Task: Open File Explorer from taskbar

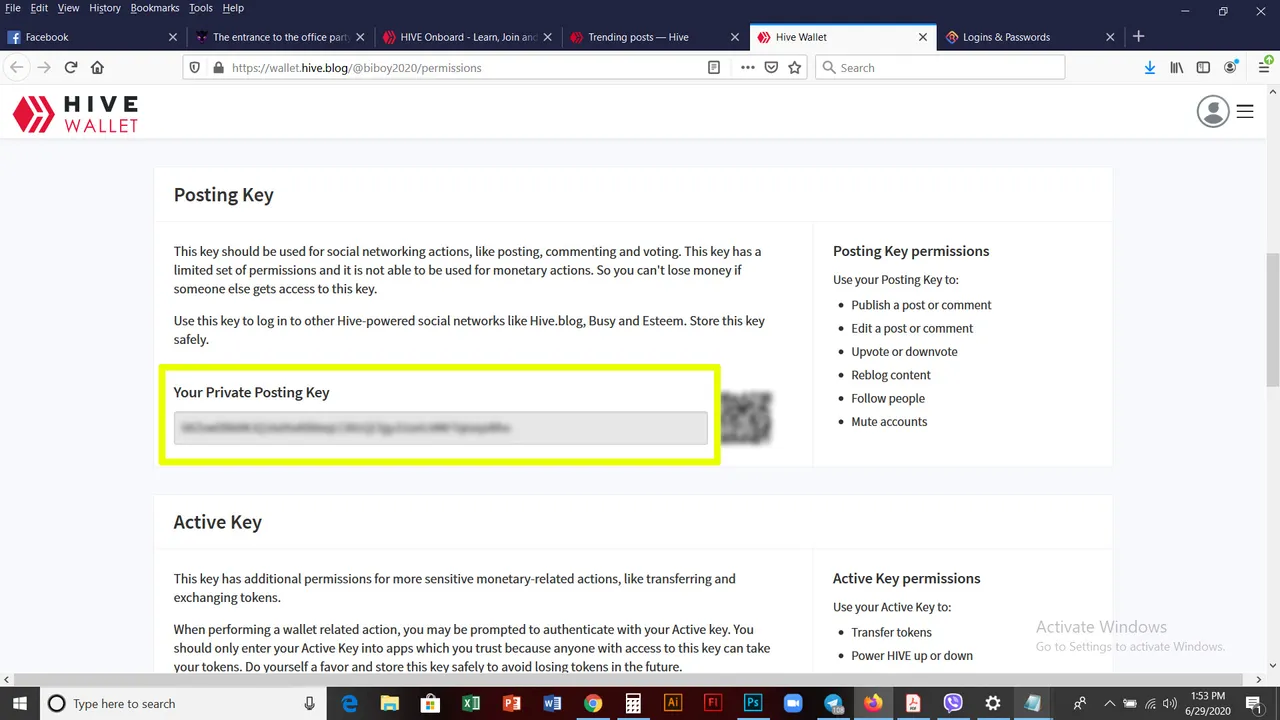Action: point(390,703)
